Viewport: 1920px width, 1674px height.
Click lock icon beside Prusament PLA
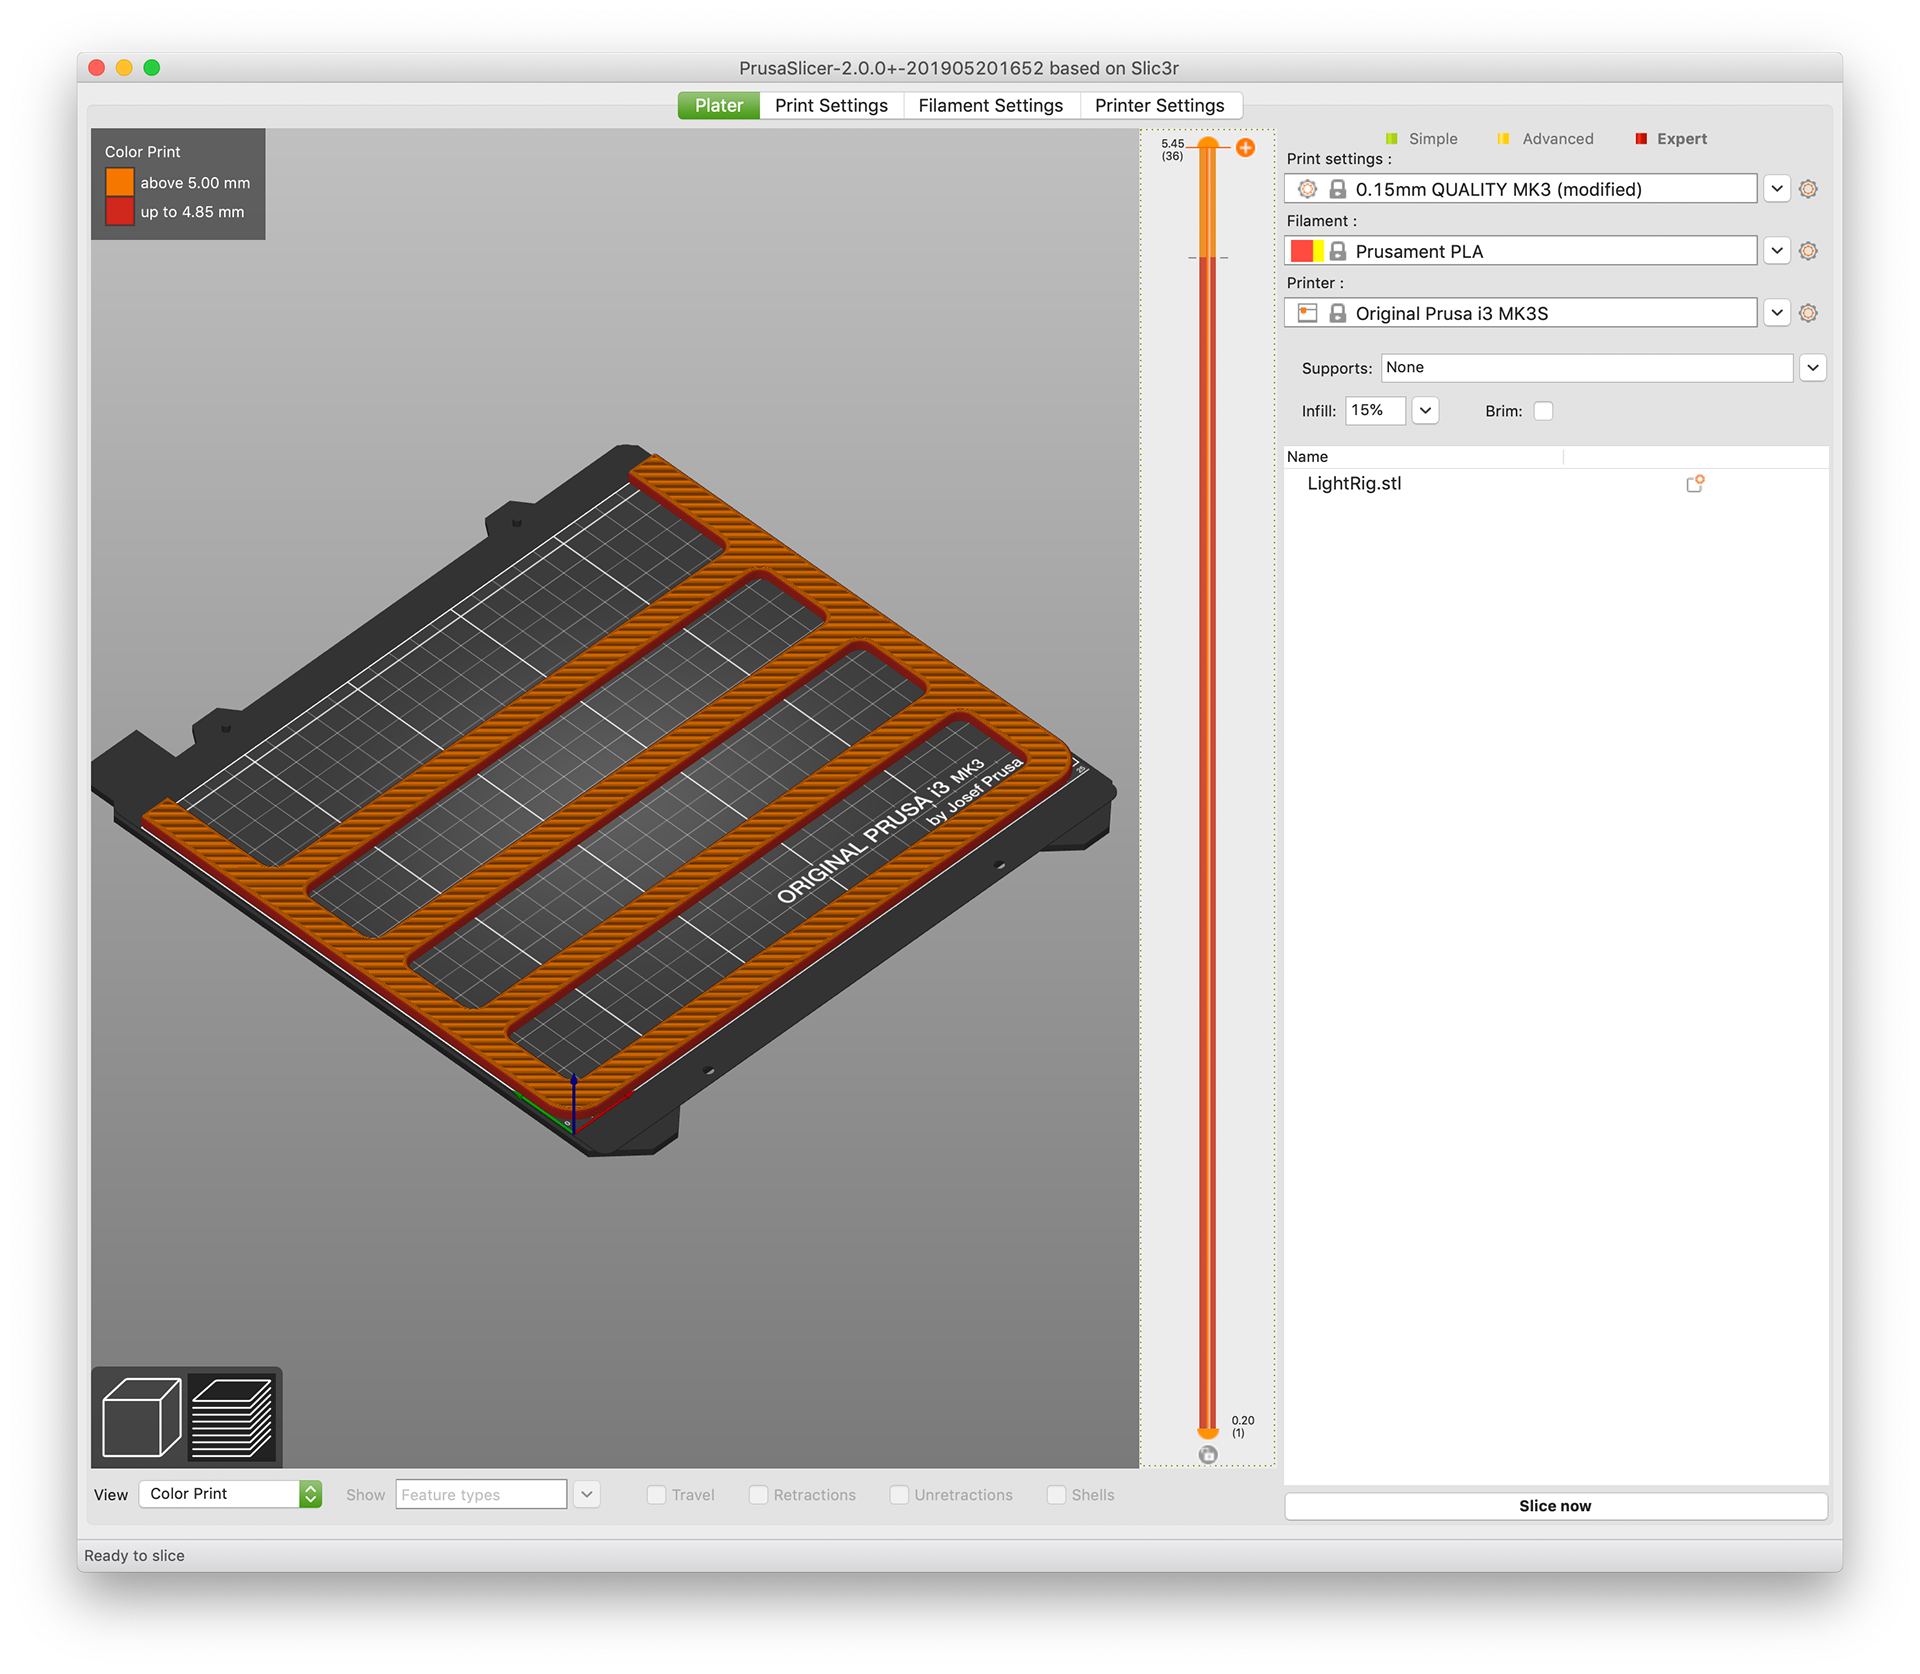[1337, 251]
